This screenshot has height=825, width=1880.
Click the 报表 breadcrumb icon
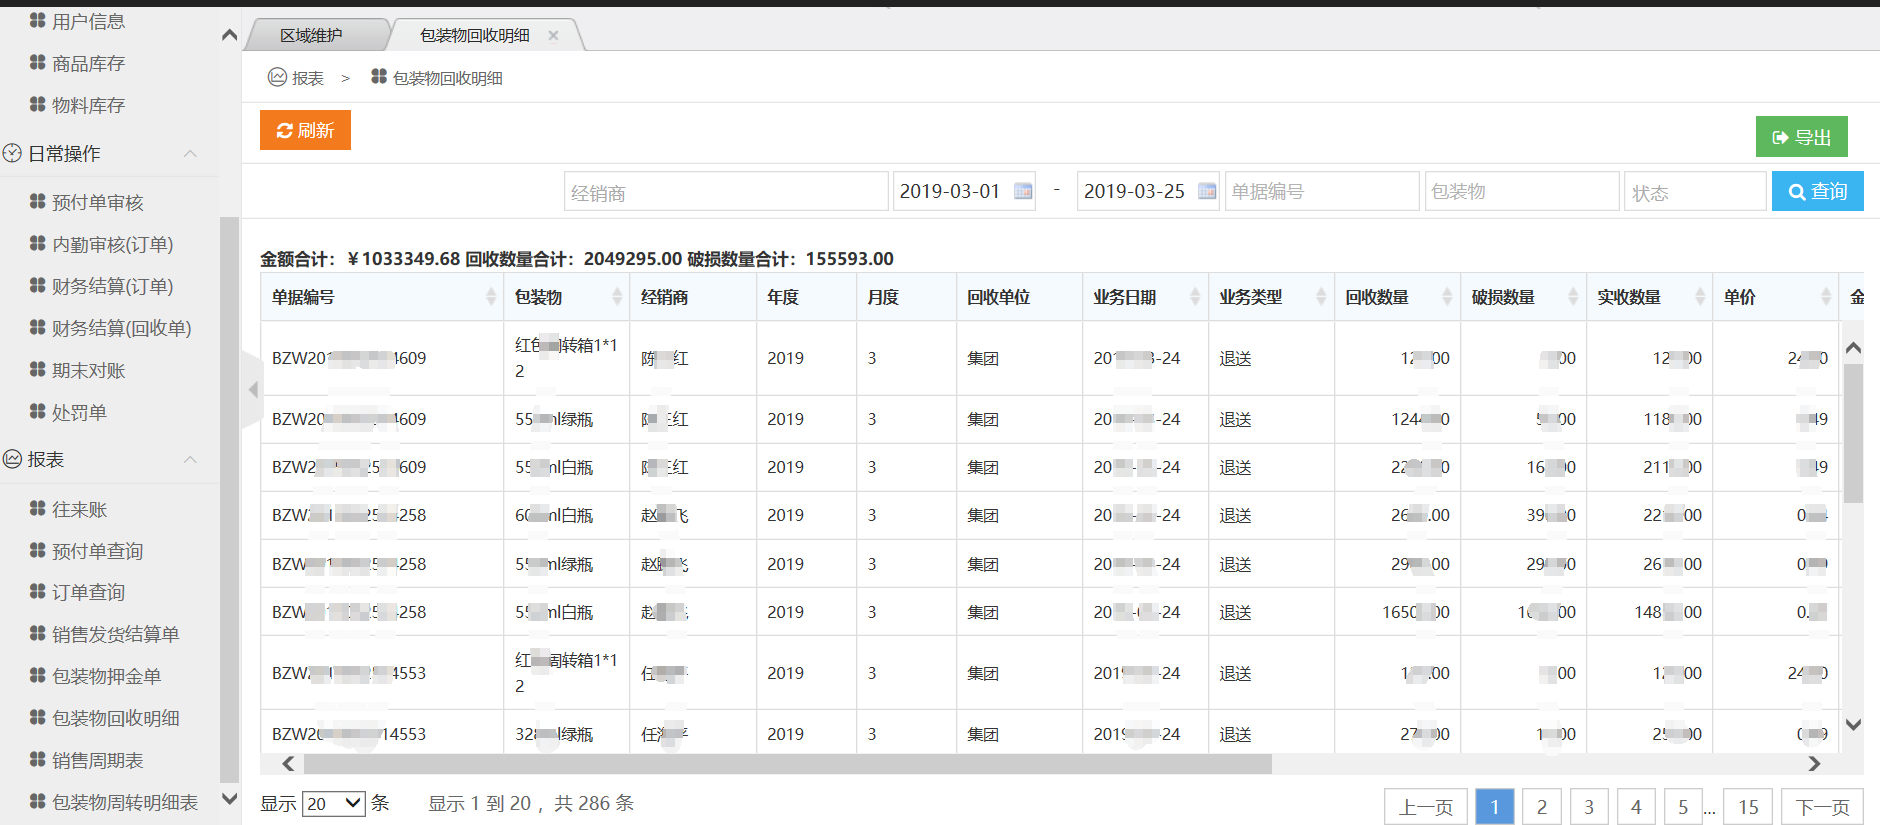pyautogui.click(x=277, y=77)
